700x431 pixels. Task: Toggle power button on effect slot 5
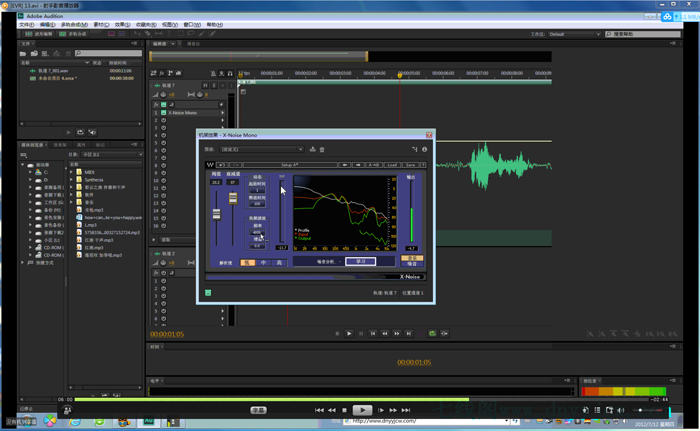click(x=163, y=143)
